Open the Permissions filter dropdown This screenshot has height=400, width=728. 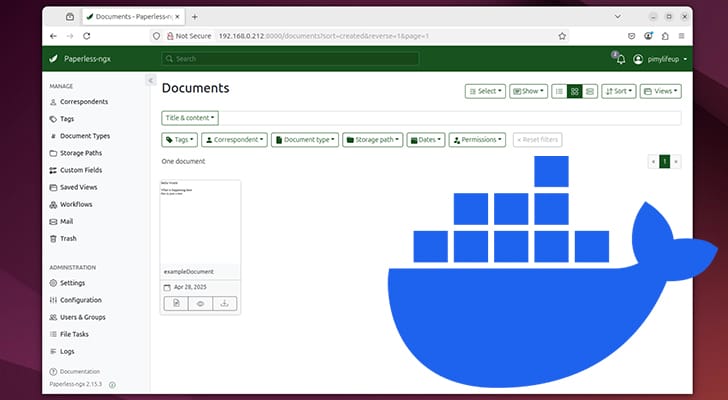tap(477, 140)
